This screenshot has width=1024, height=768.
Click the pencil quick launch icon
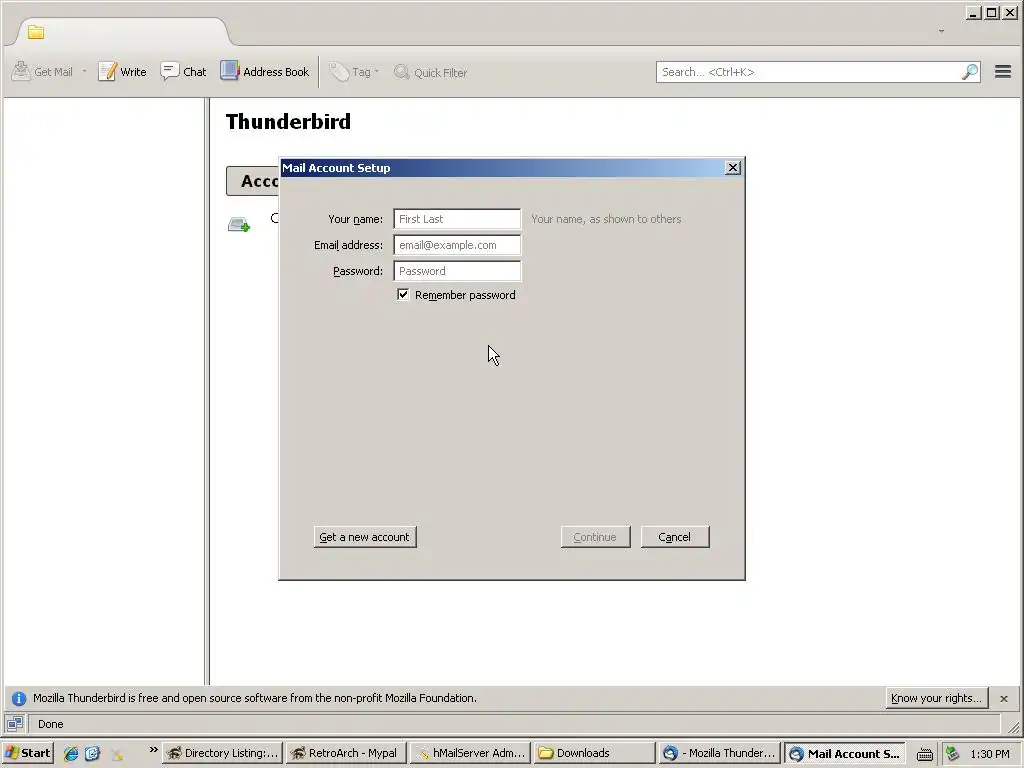tap(116, 754)
